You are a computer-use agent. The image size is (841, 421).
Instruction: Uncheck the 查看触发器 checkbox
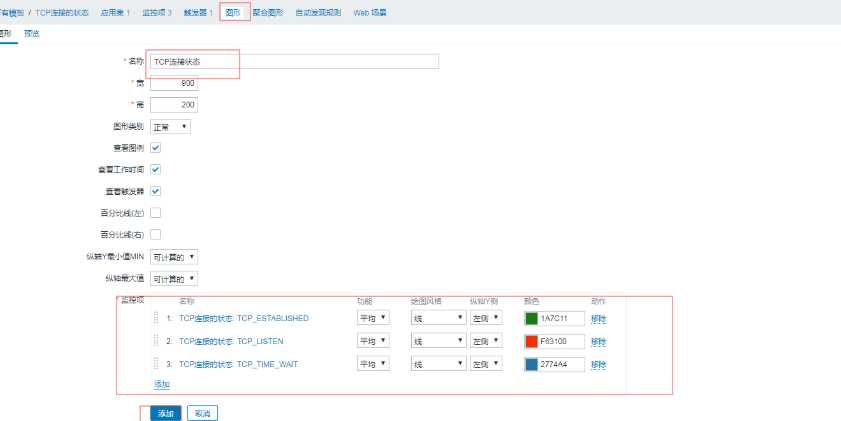[x=155, y=191]
